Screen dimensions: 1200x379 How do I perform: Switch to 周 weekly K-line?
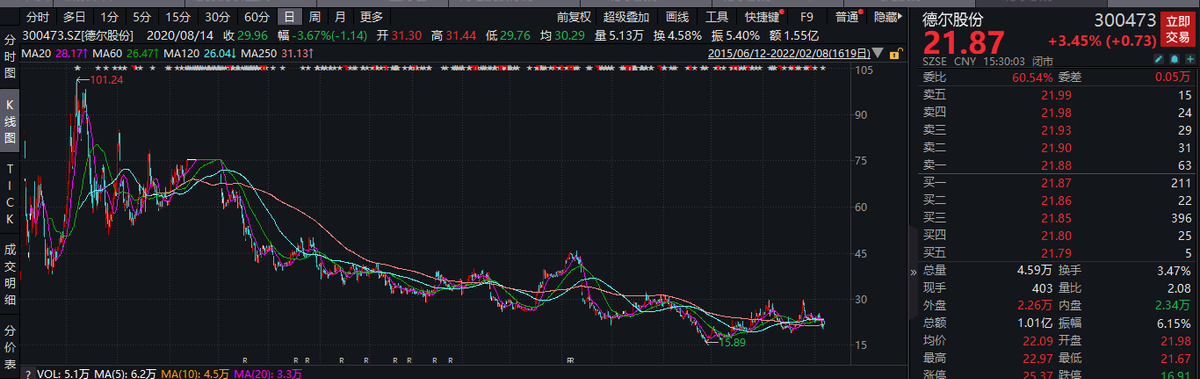(x=315, y=16)
